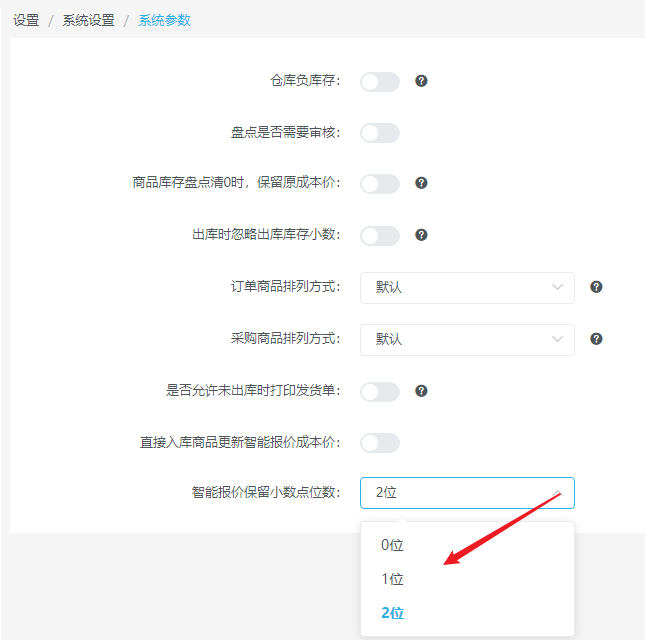Image resolution: width=645 pixels, height=640 pixels.
Task: Expand the 订单商品排列方式 dropdown
Action: [467, 288]
